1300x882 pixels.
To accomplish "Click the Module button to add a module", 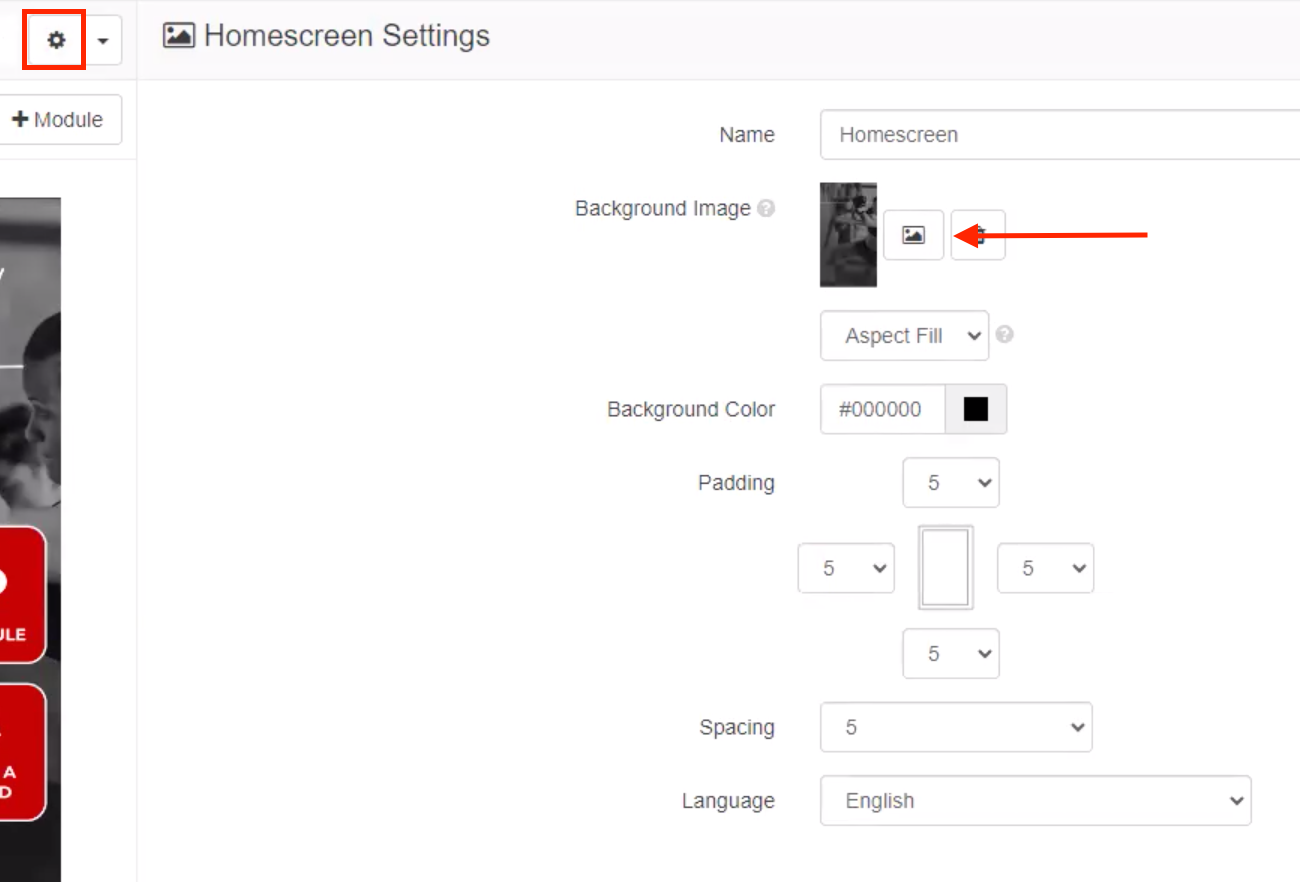I will pos(55,119).
